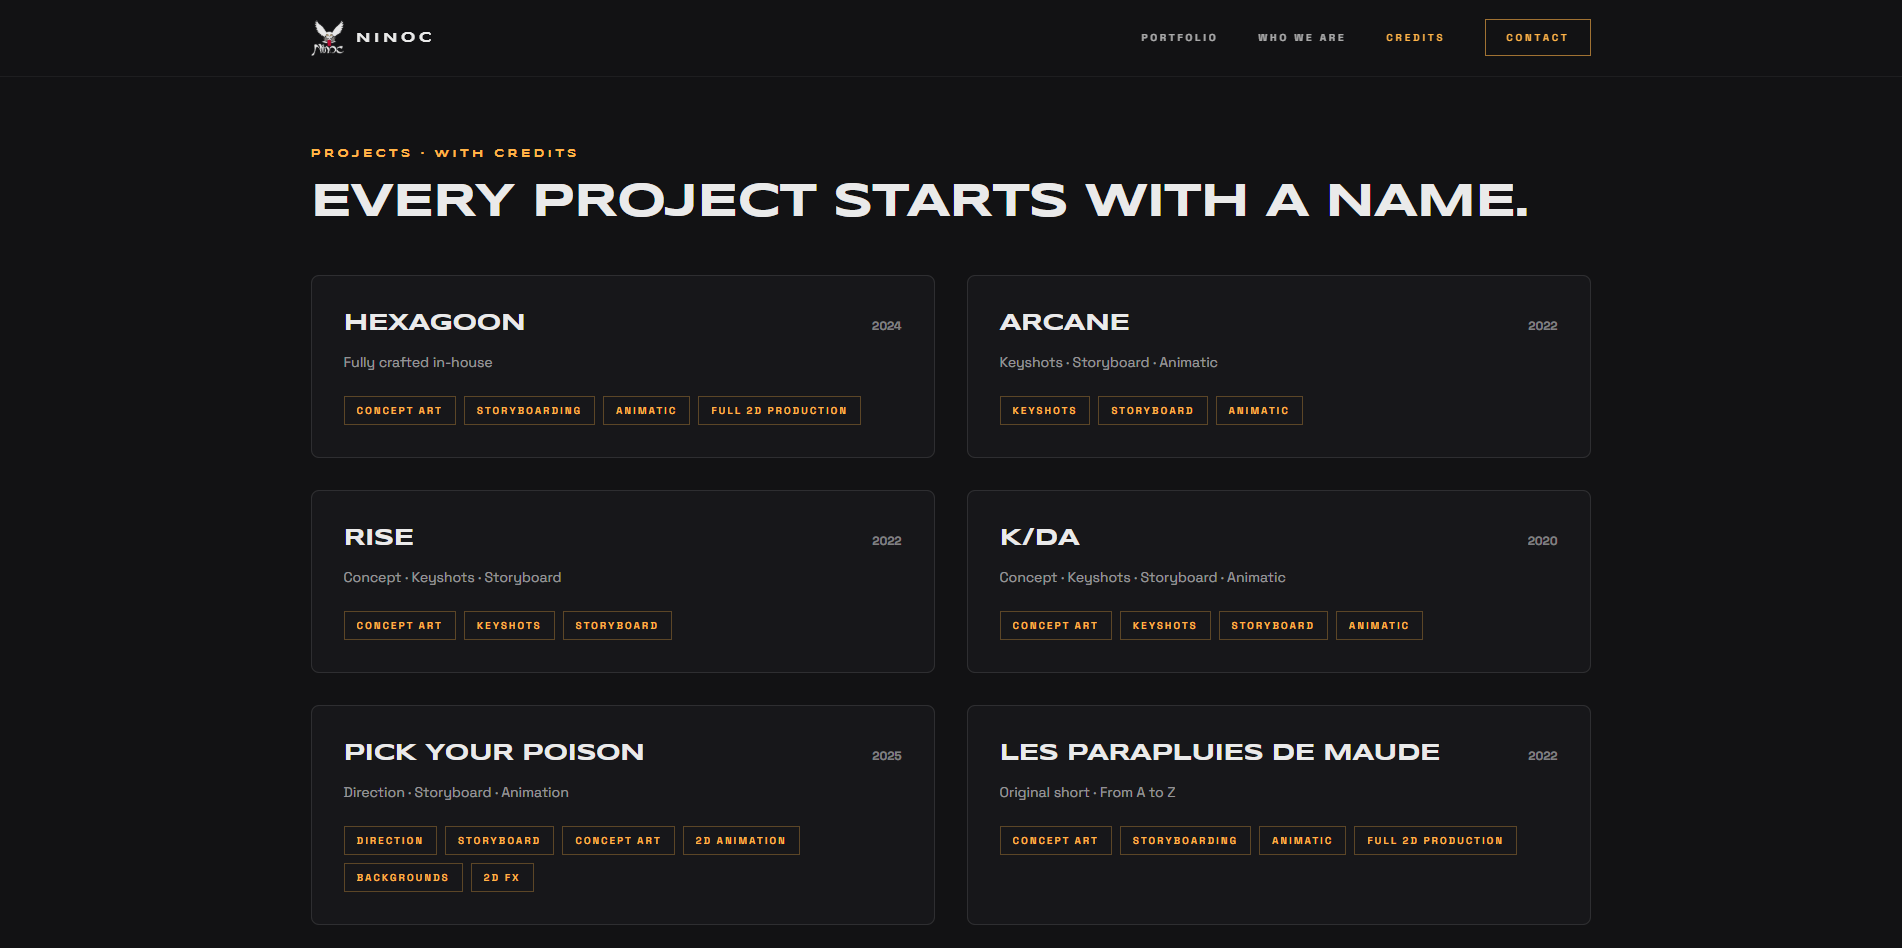Click Storyboard tag on K/DA card

click(x=1272, y=626)
